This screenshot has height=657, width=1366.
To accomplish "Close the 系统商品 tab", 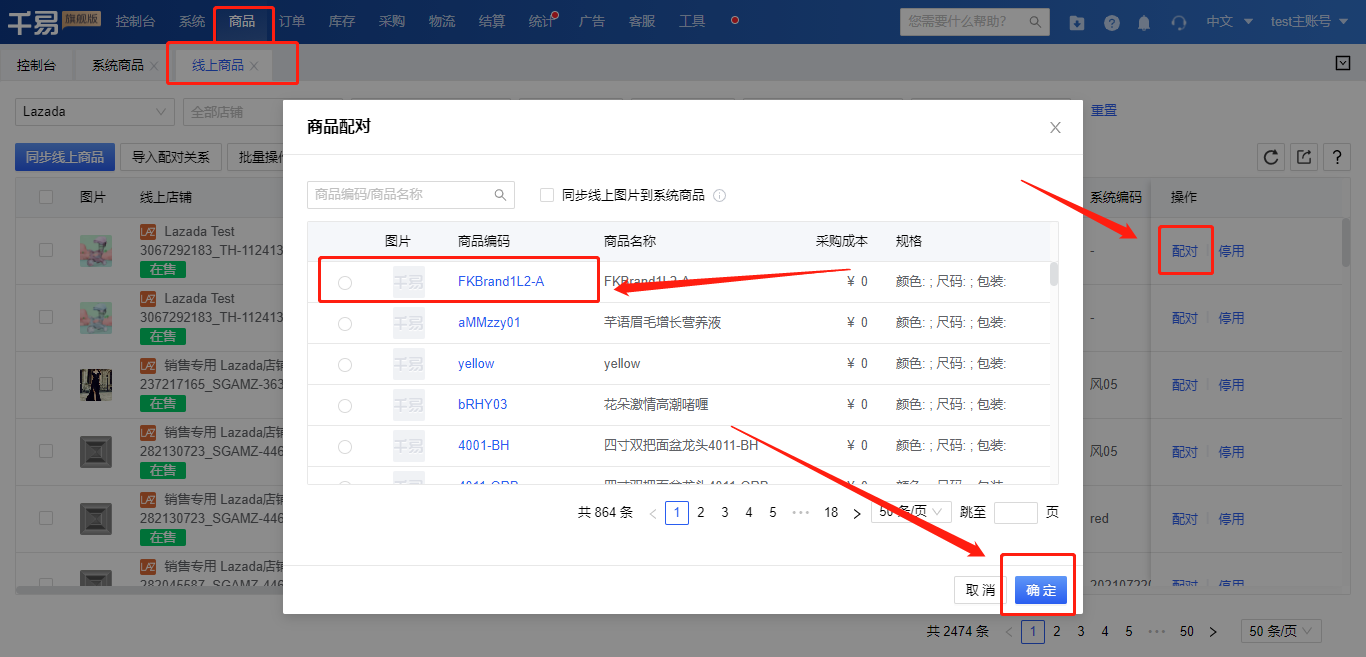I will [154, 66].
